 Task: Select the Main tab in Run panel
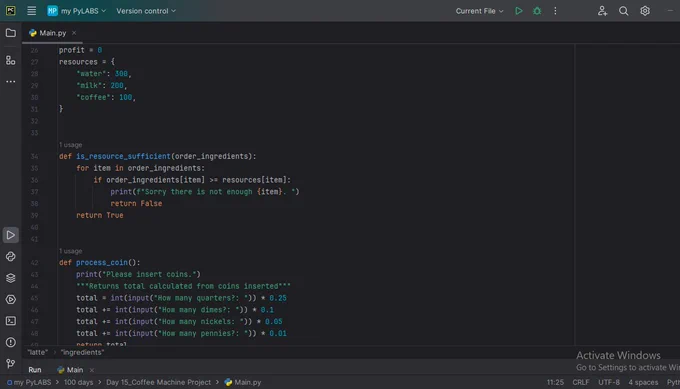pos(70,370)
